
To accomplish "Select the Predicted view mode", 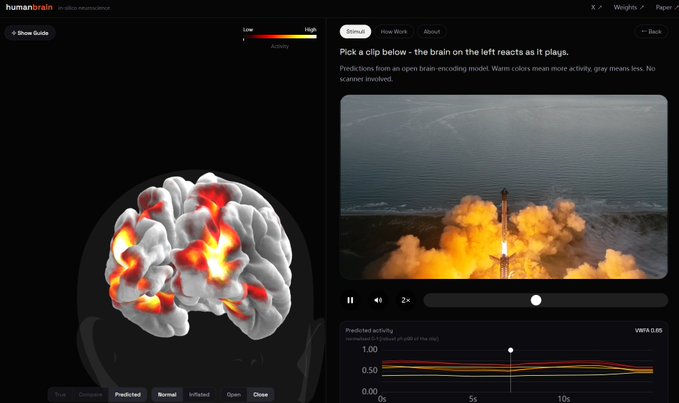I will click(128, 394).
